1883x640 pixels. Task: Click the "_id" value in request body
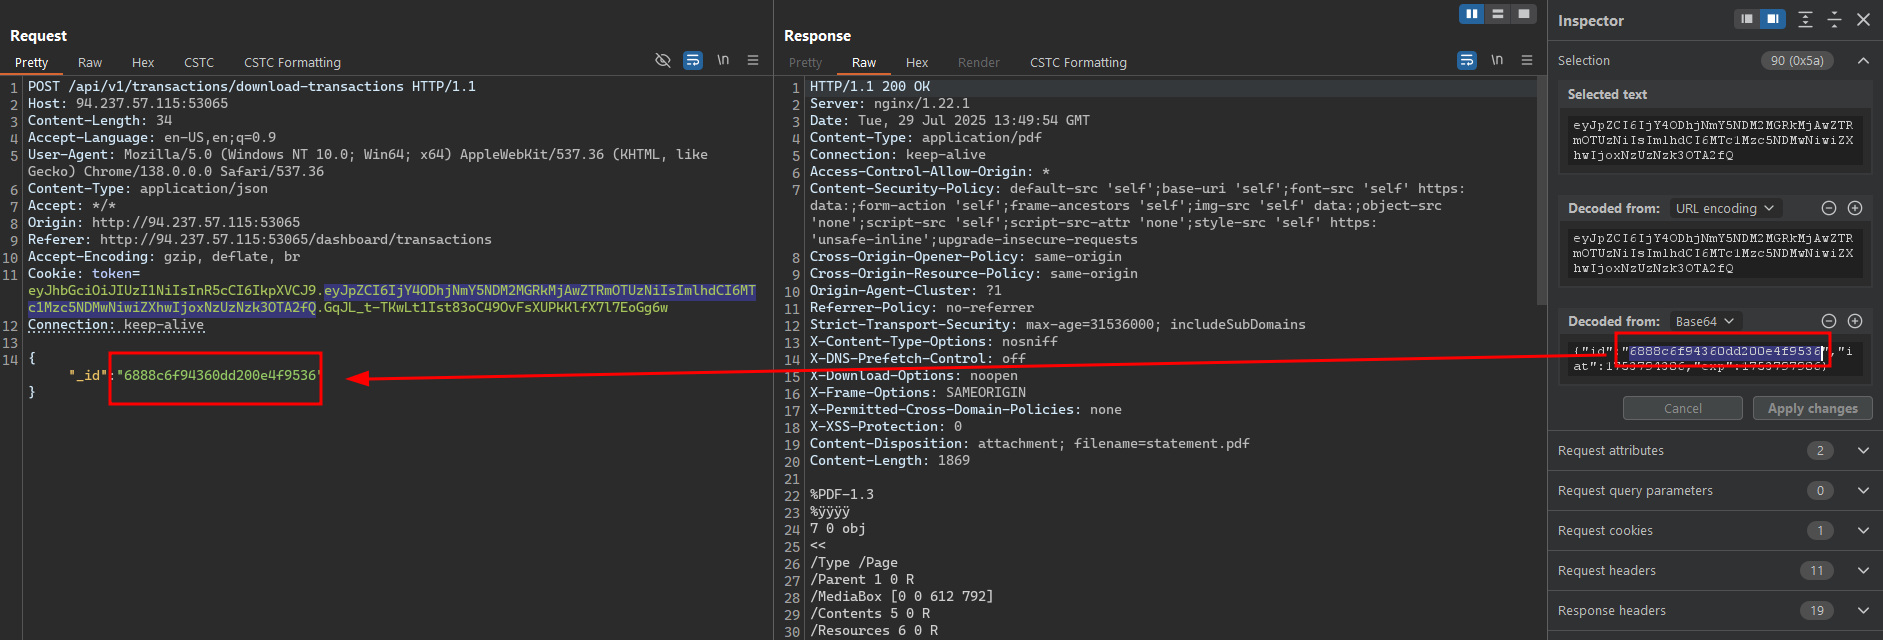point(219,375)
